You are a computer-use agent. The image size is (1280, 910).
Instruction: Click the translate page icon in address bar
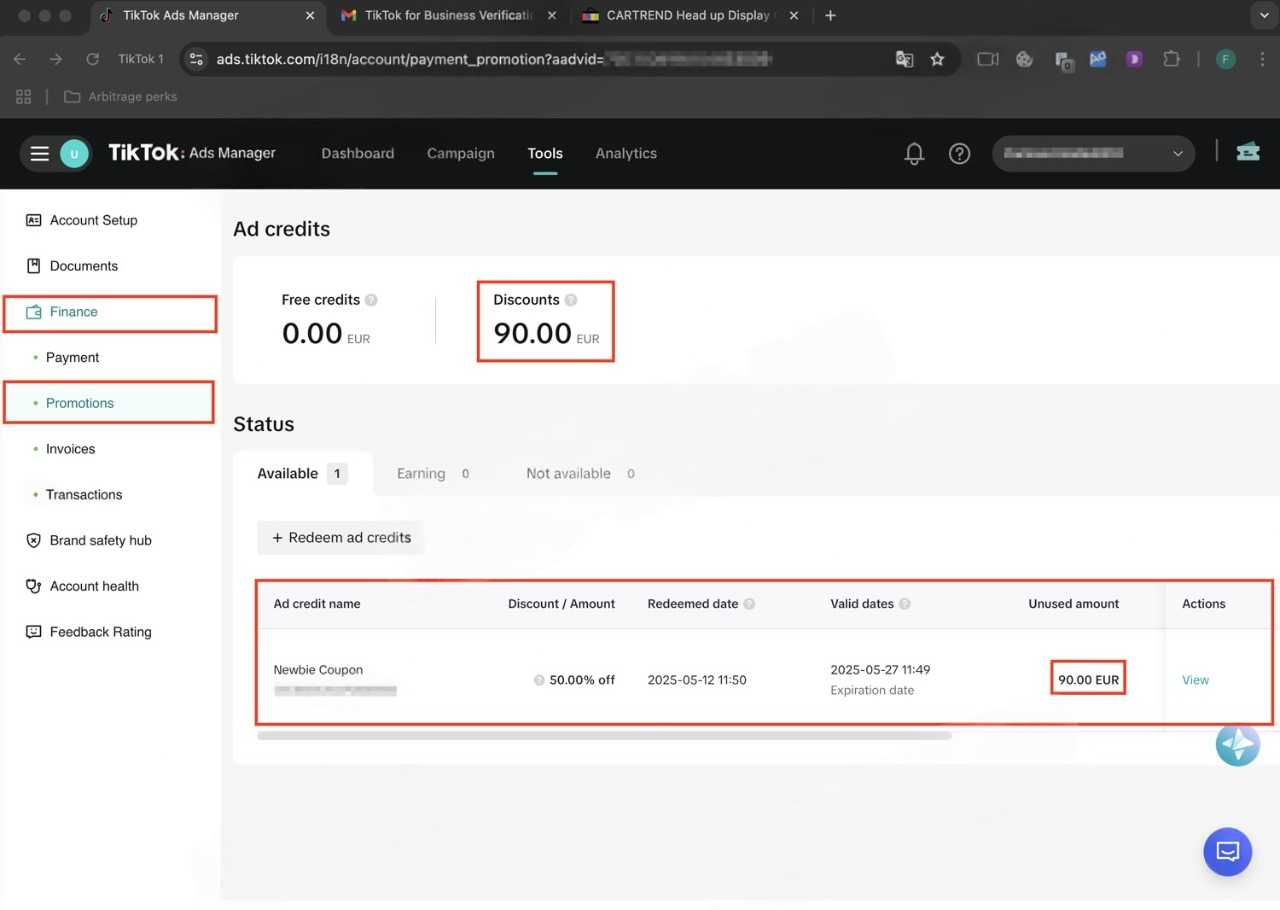(x=904, y=59)
